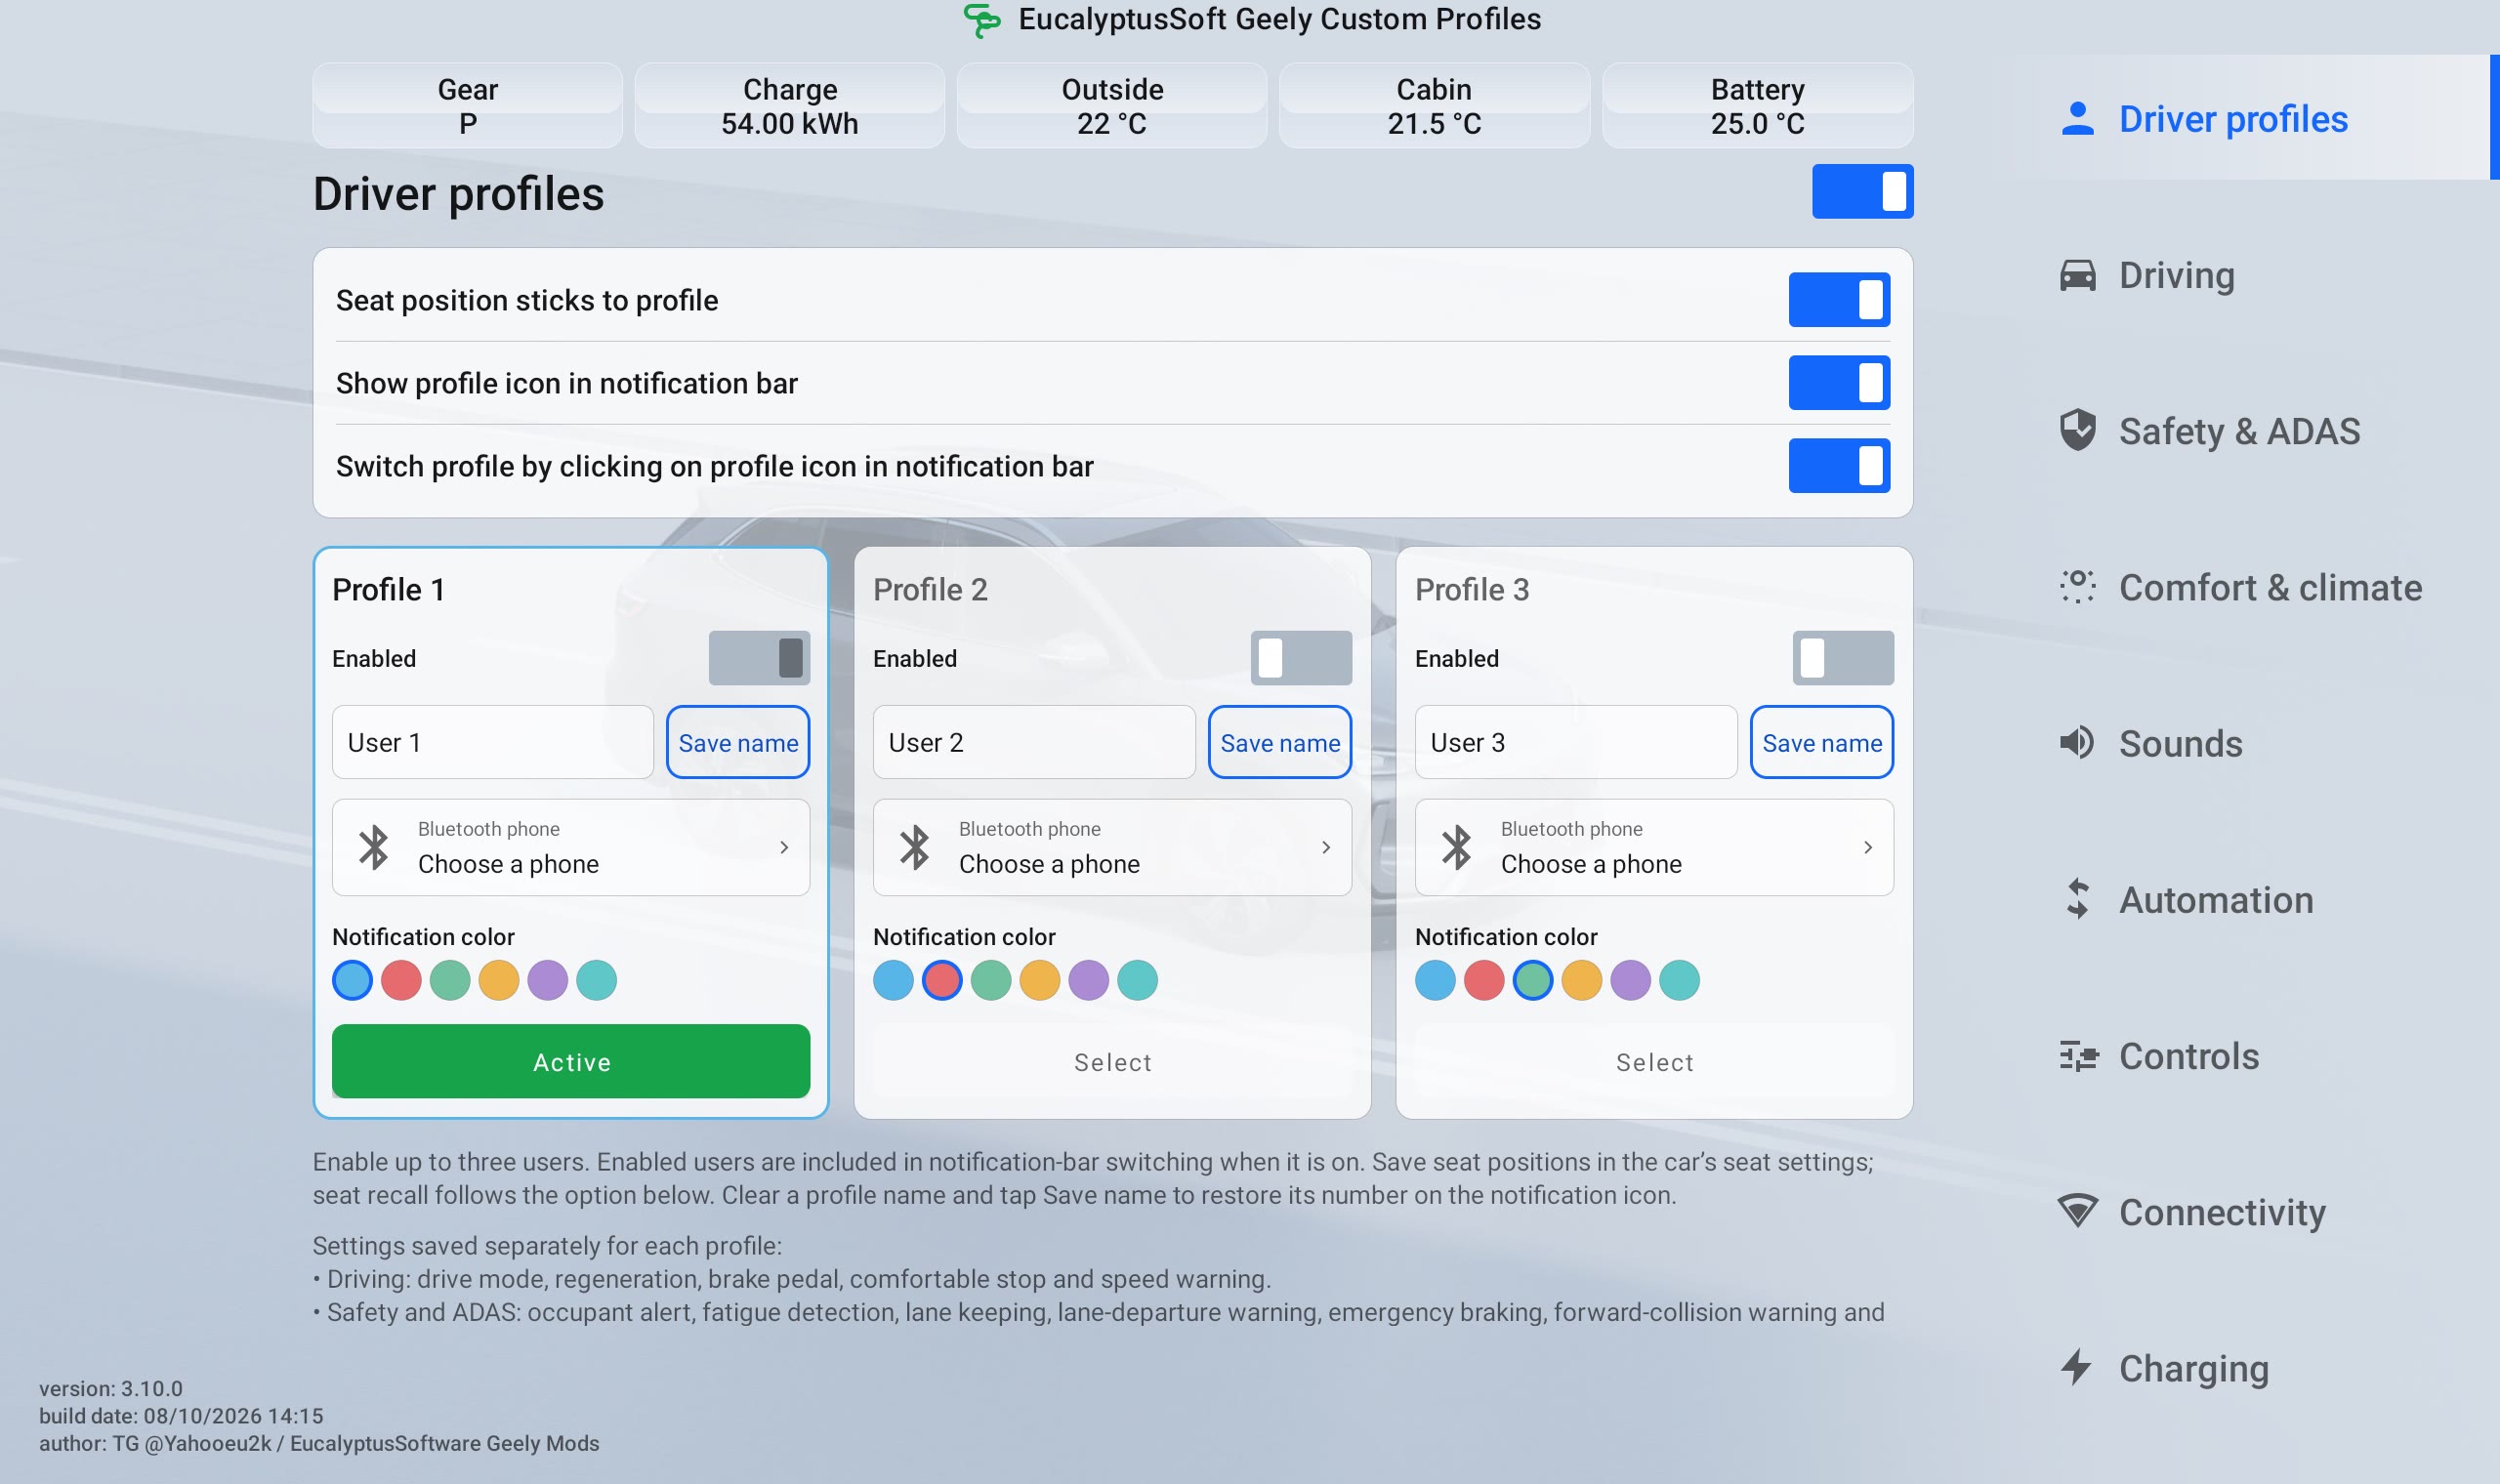This screenshot has height=1484, width=2500.
Task: Expand Profile 3 phone chooser chevron
Action: (1868, 847)
